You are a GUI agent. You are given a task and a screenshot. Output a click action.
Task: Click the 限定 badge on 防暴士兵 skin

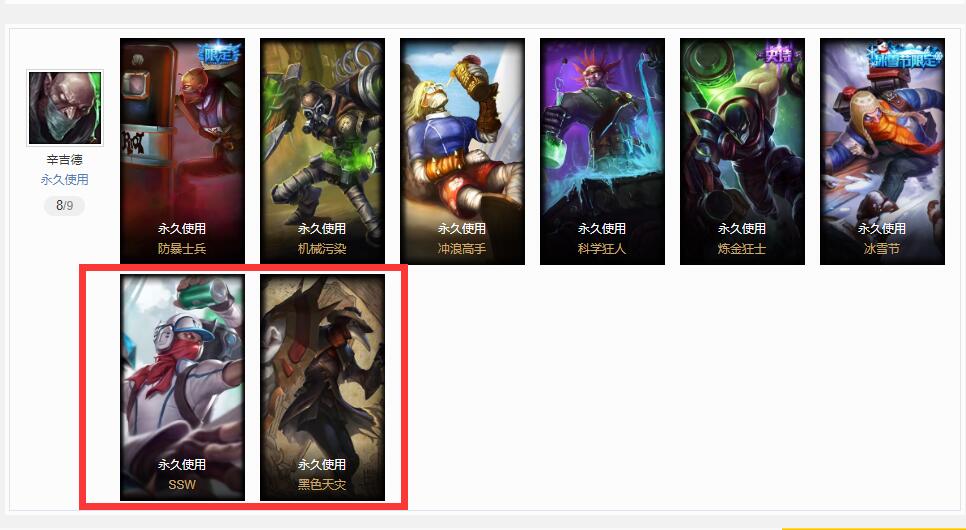tap(218, 54)
